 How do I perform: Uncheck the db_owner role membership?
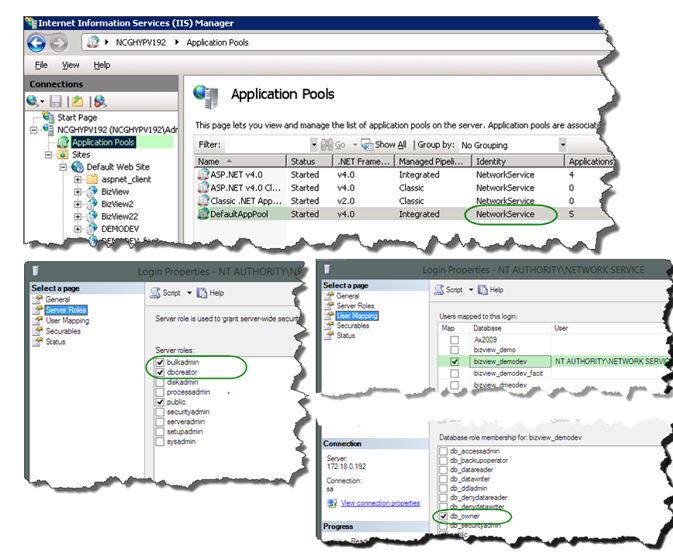tap(444, 516)
